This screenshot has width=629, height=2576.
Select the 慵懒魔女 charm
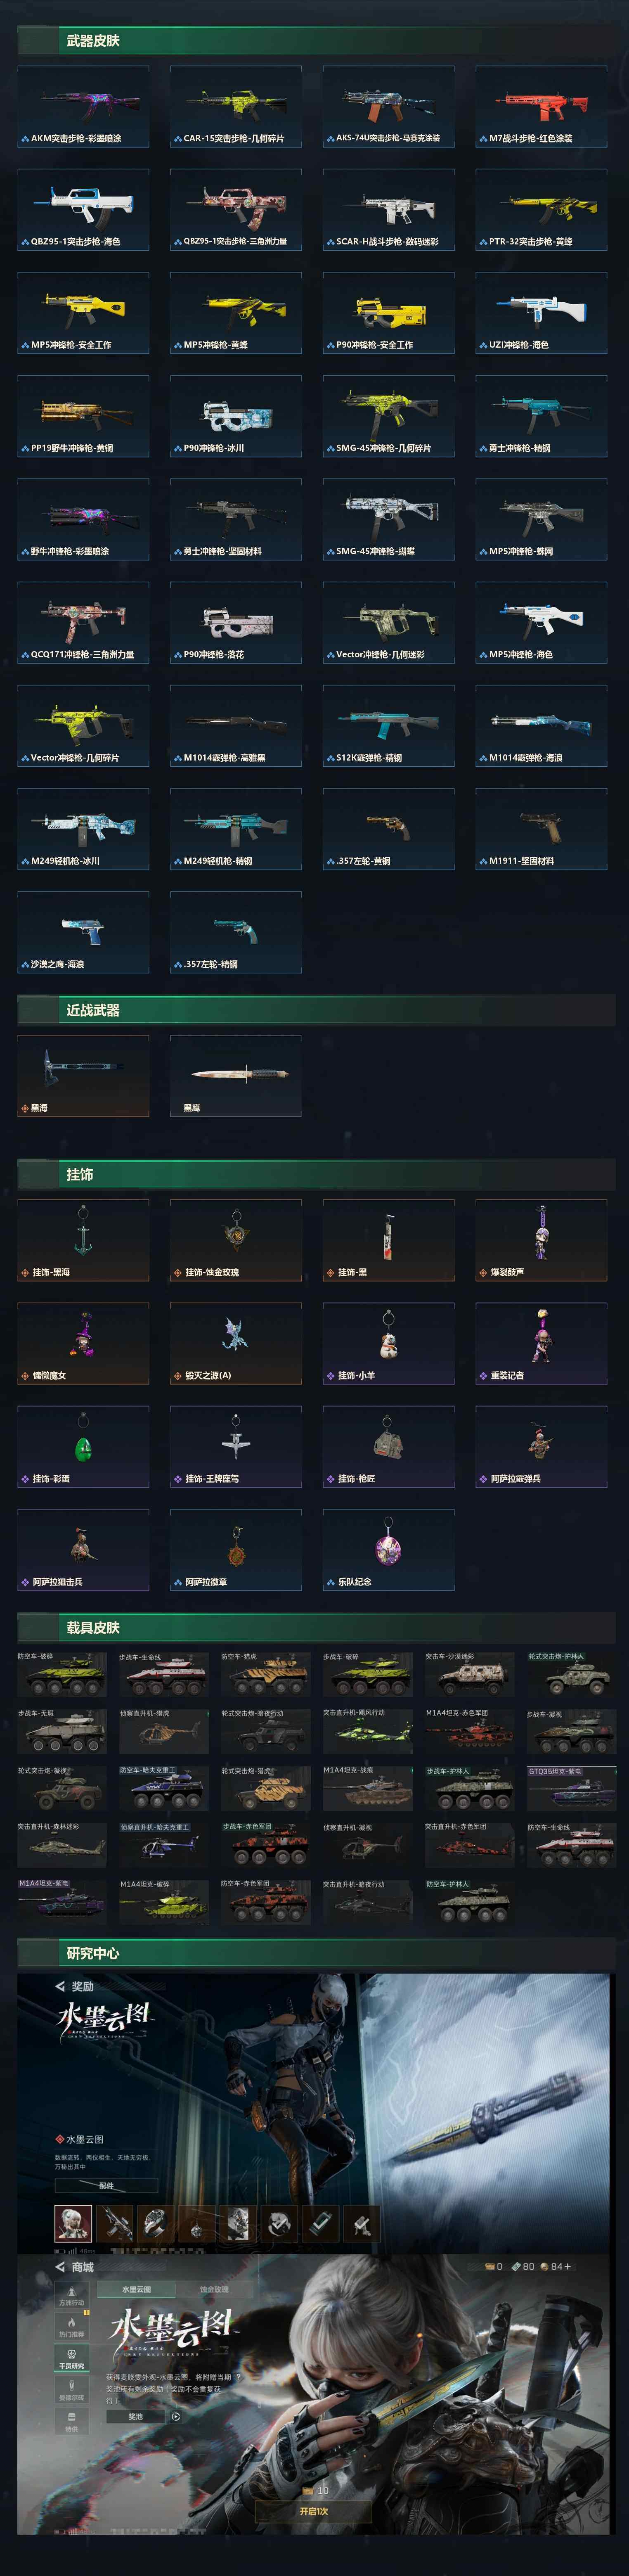click(x=83, y=1343)
